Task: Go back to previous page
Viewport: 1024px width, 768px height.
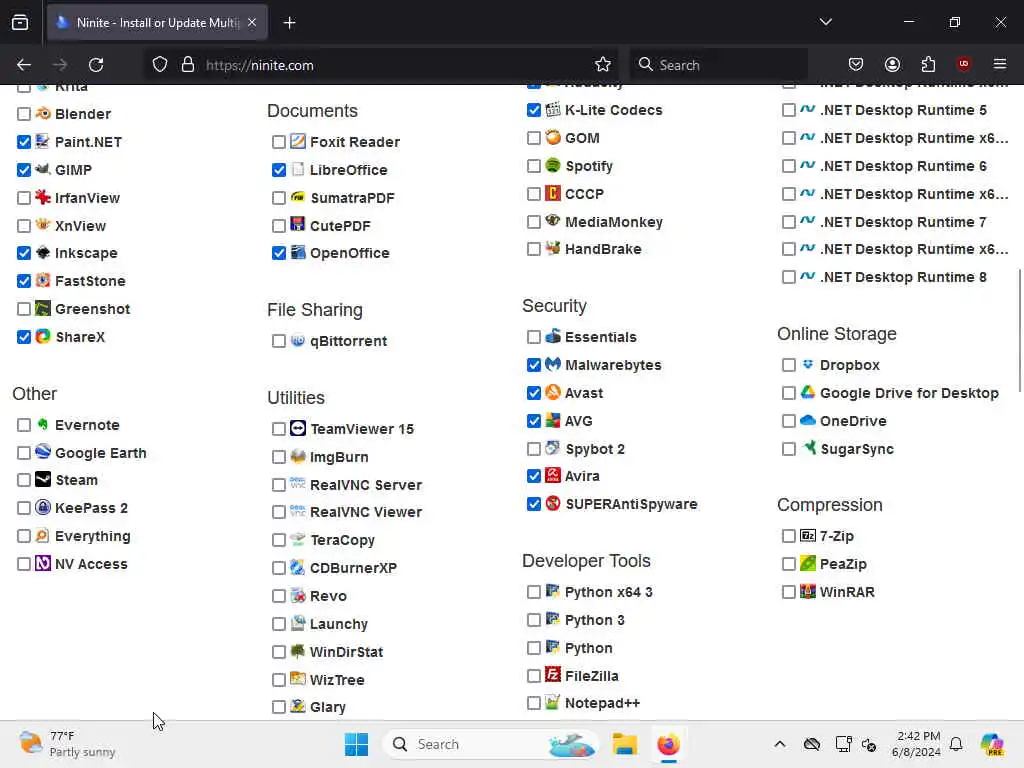Action: coord(24,64)
